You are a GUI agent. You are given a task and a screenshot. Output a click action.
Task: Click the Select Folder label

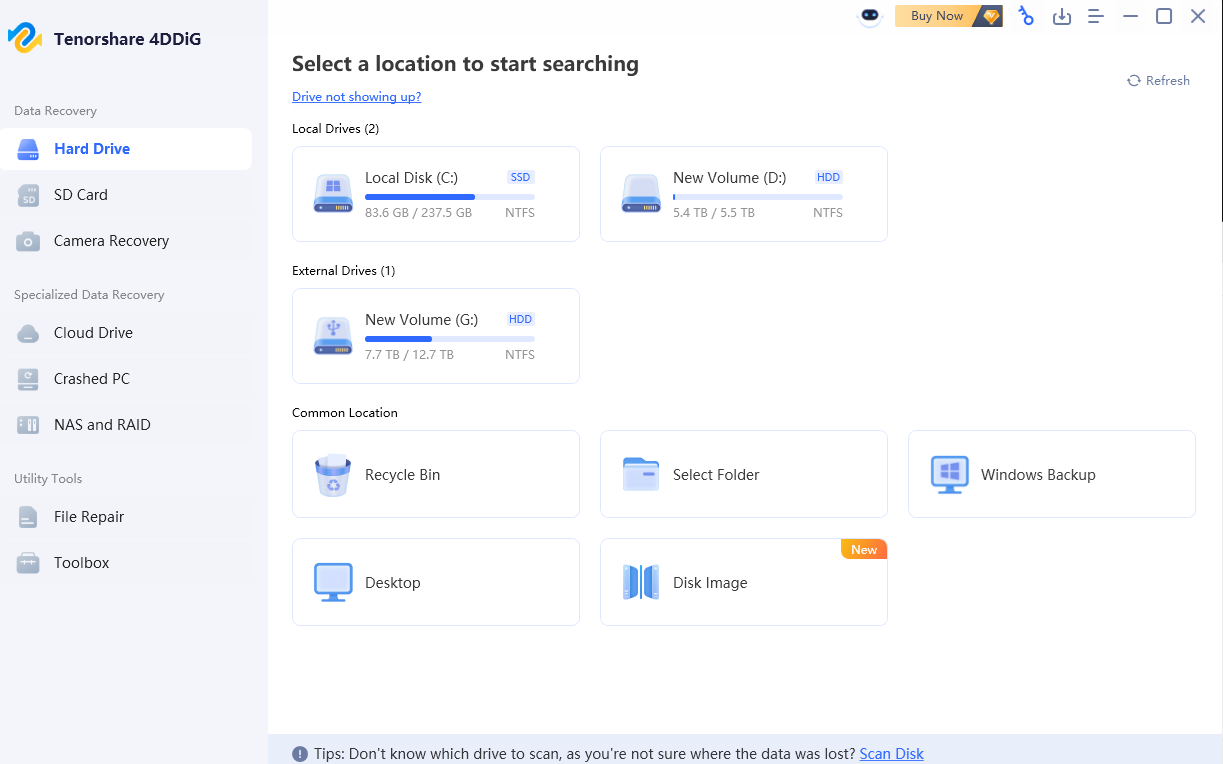click(716, 475)
